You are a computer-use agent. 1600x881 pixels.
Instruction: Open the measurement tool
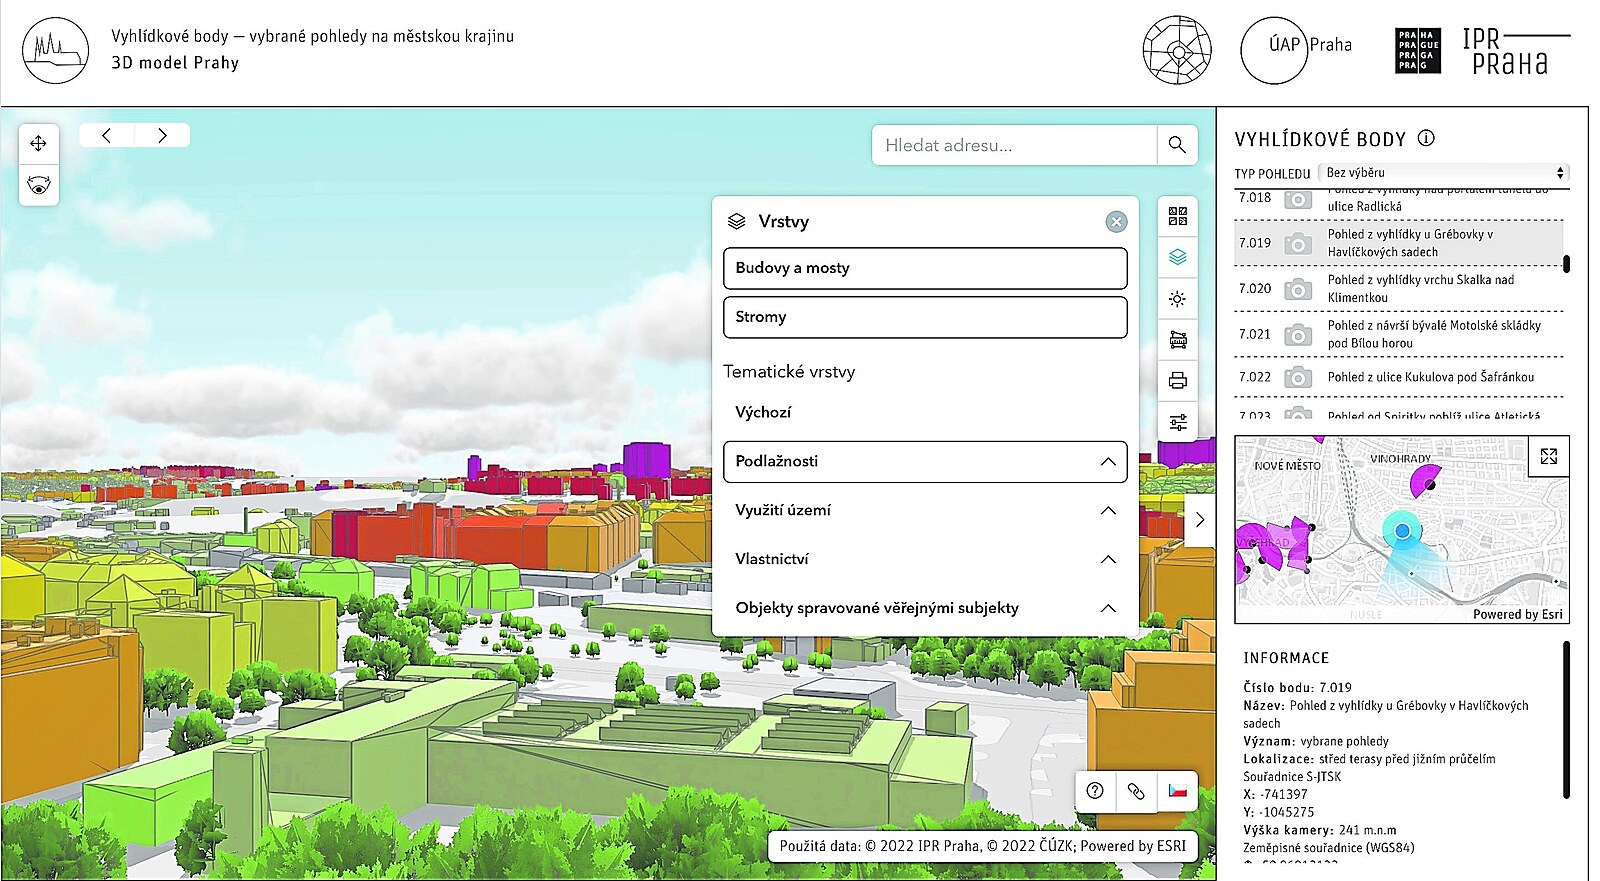1178,340
